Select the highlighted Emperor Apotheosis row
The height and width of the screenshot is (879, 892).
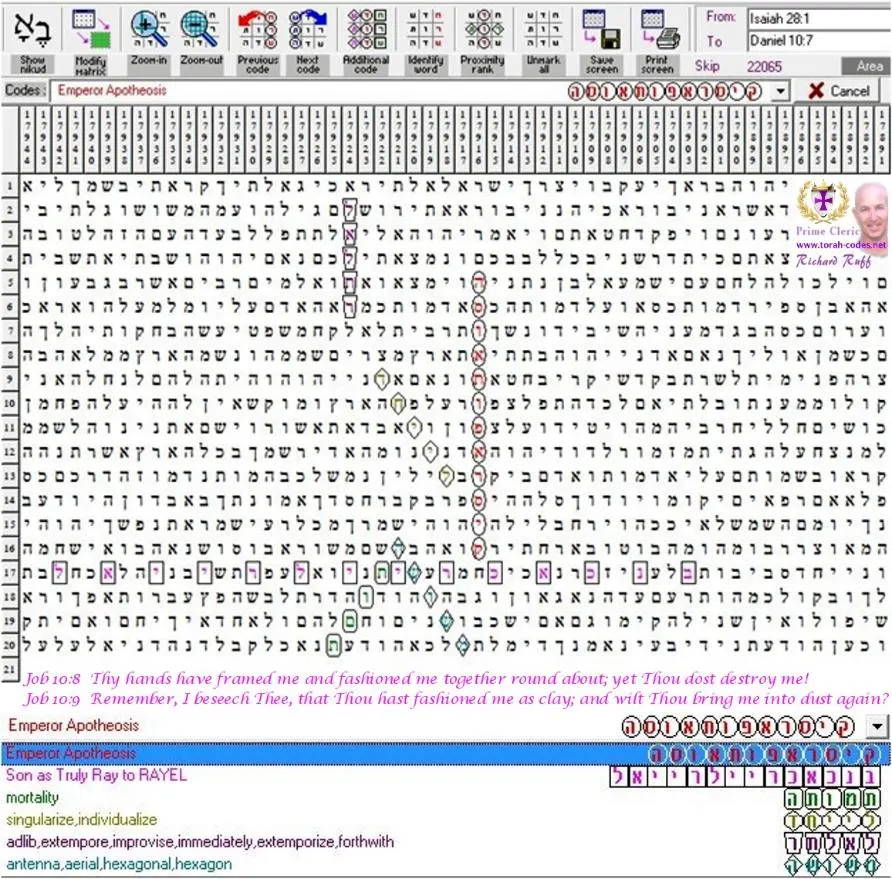445,753
